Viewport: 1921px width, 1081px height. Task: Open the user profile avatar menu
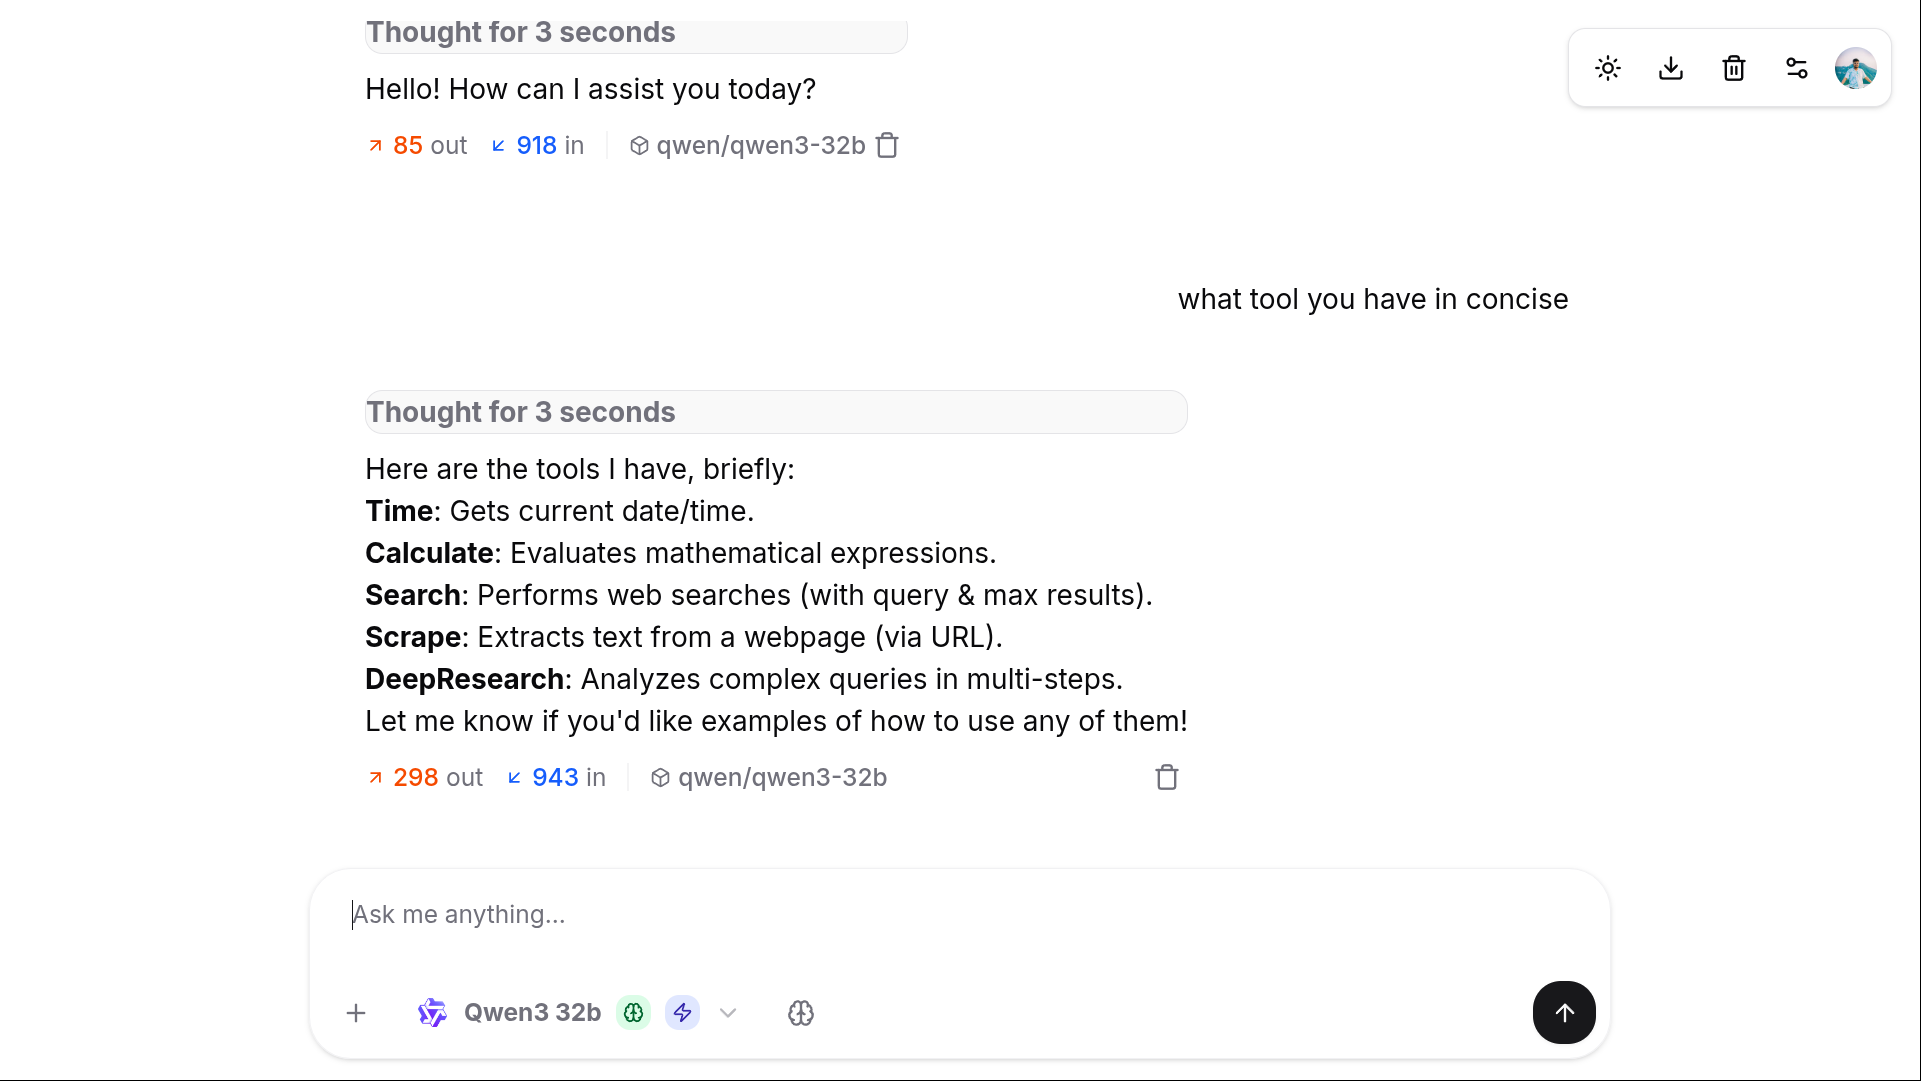coord(1856,68)
